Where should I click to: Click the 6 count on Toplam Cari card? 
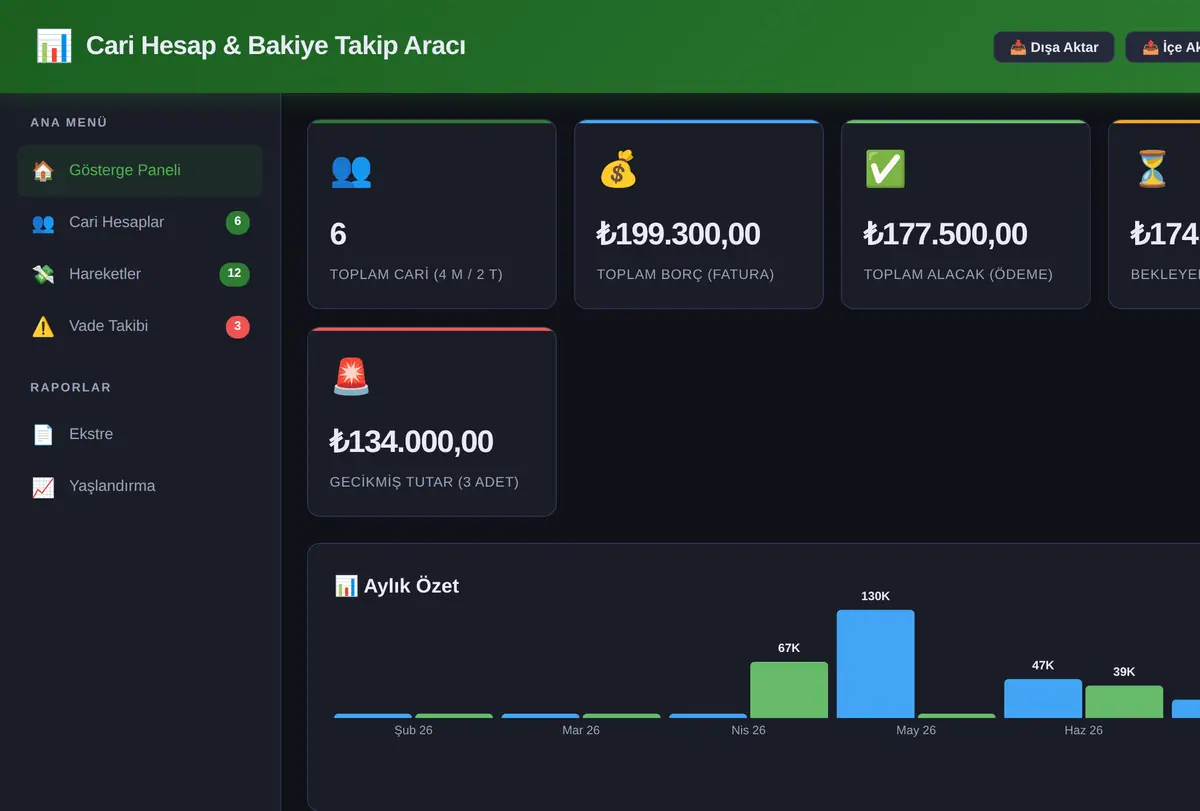point(338,234)
